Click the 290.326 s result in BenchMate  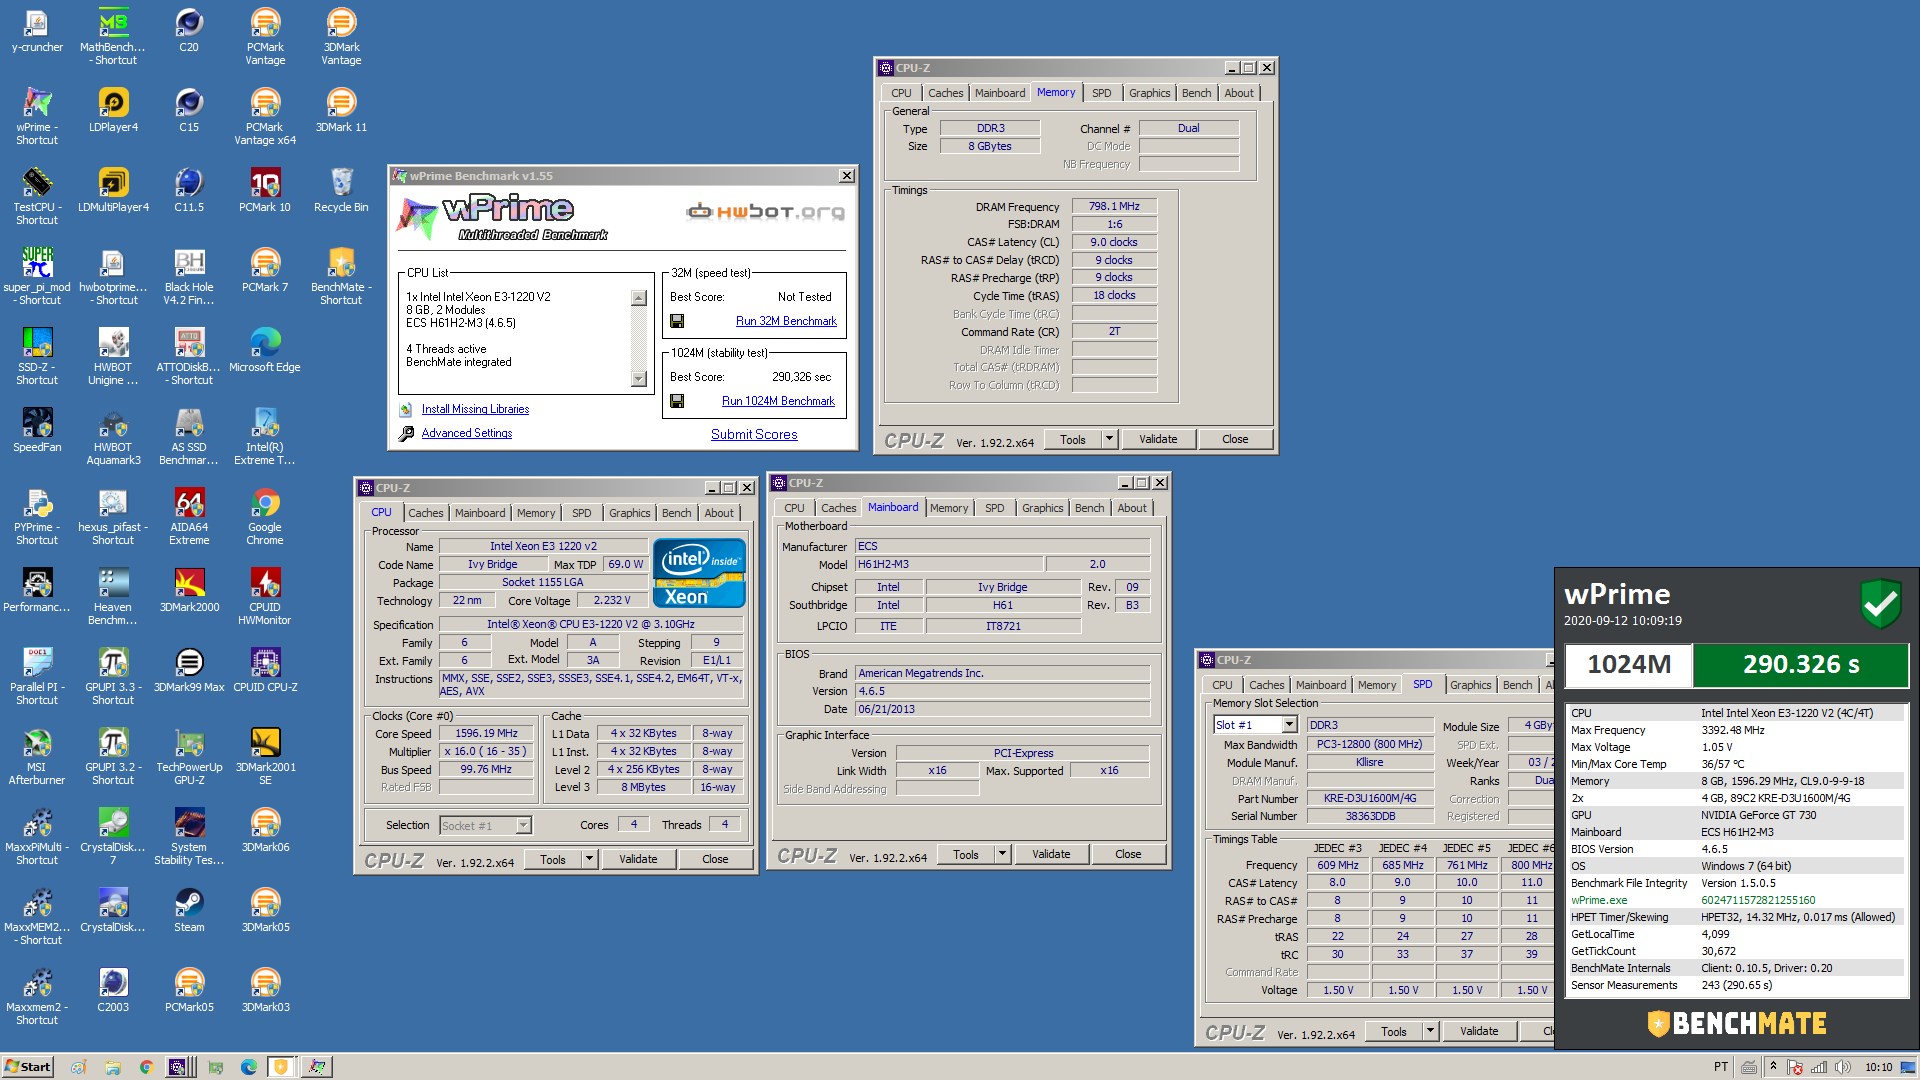[1800, 664]
